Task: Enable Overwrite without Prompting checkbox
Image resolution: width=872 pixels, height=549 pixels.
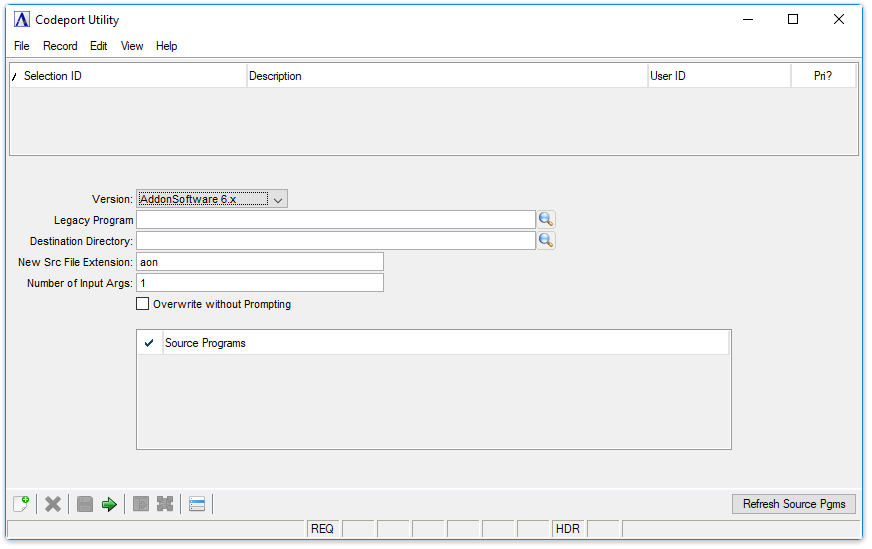Action: click(x=143, y=304)
